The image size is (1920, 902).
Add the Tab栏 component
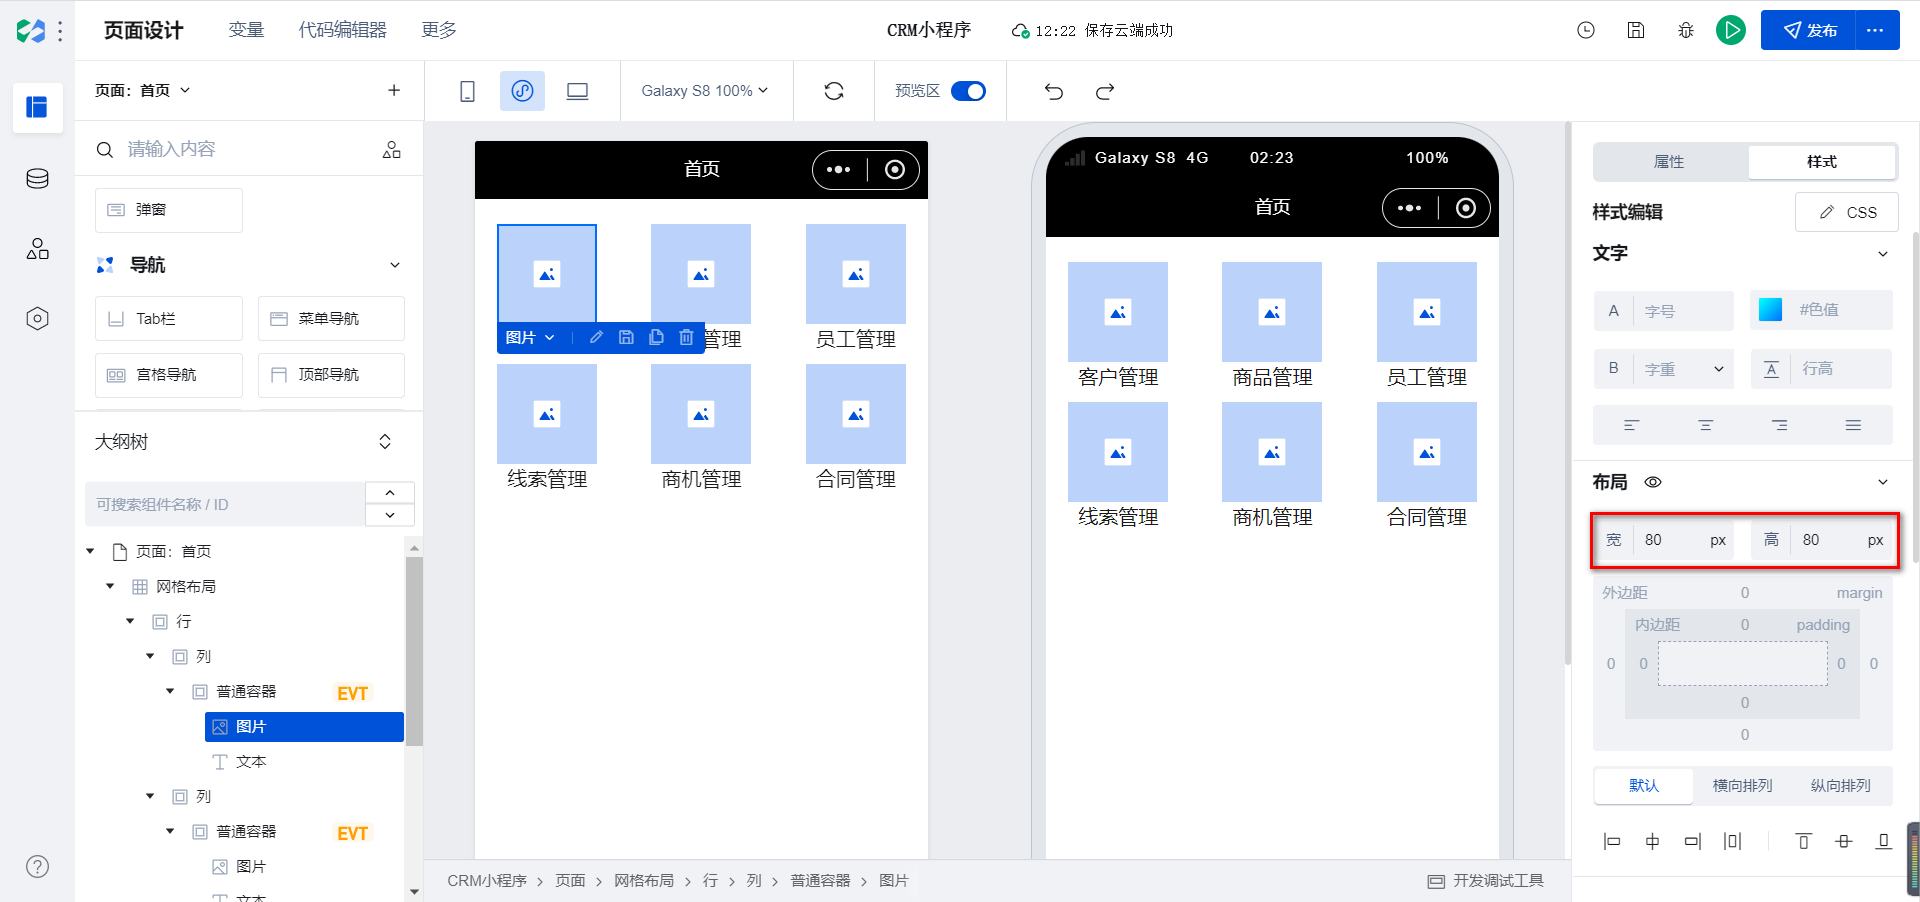click(169, 318)
